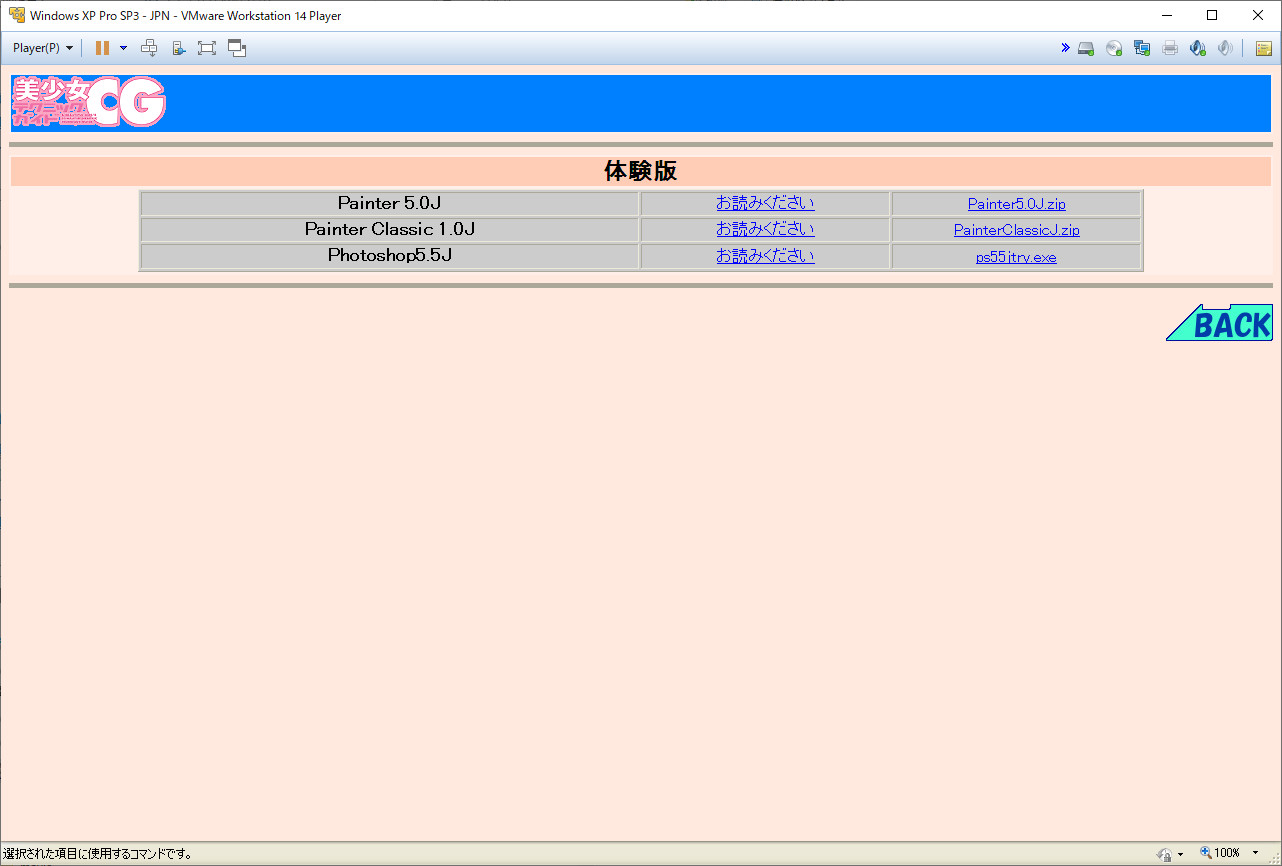Click the VMware Player title bar icon
Image resolution: width=1282 pixels, height=866 pixels.
click(16, 15)
